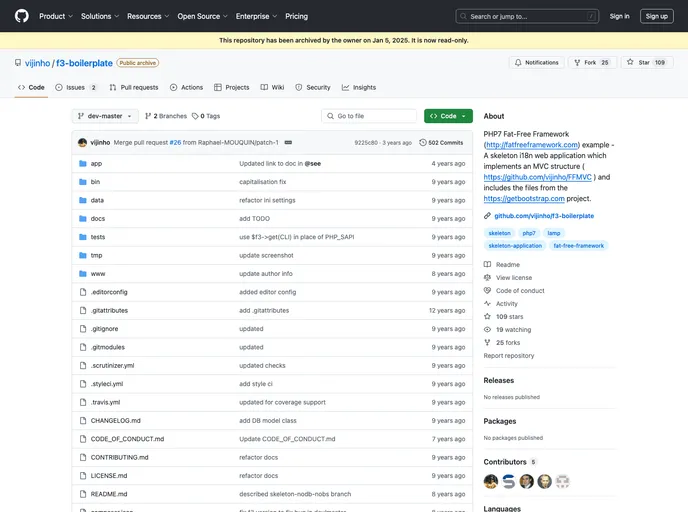This screenshot has width=688, height=512.
Task: Click the docs folder icon
Action: [82, 218]
